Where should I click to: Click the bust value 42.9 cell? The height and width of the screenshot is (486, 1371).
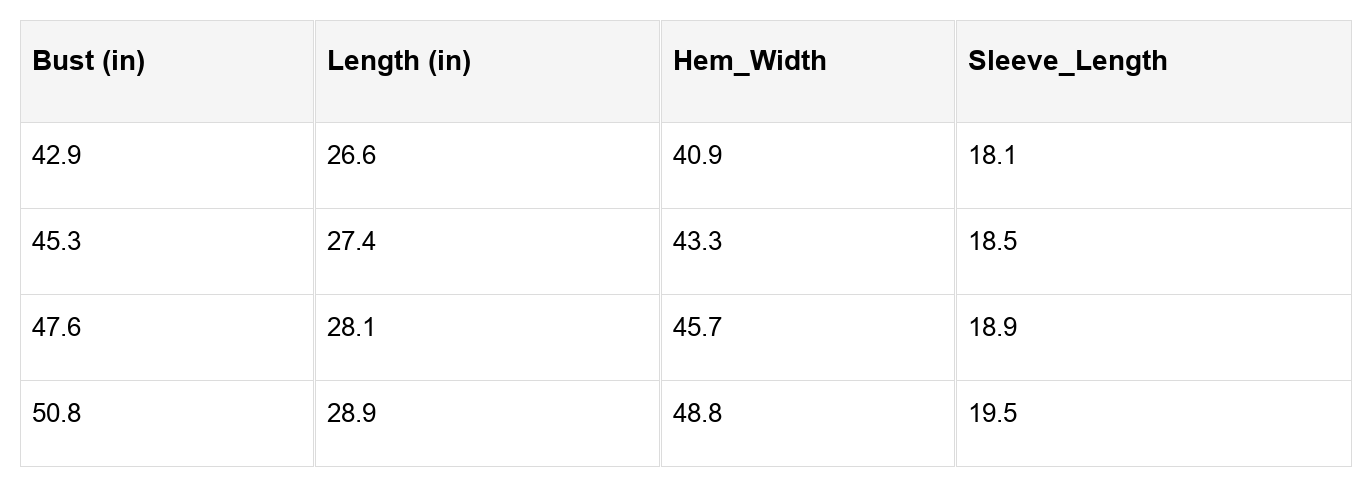coord(56,156)
